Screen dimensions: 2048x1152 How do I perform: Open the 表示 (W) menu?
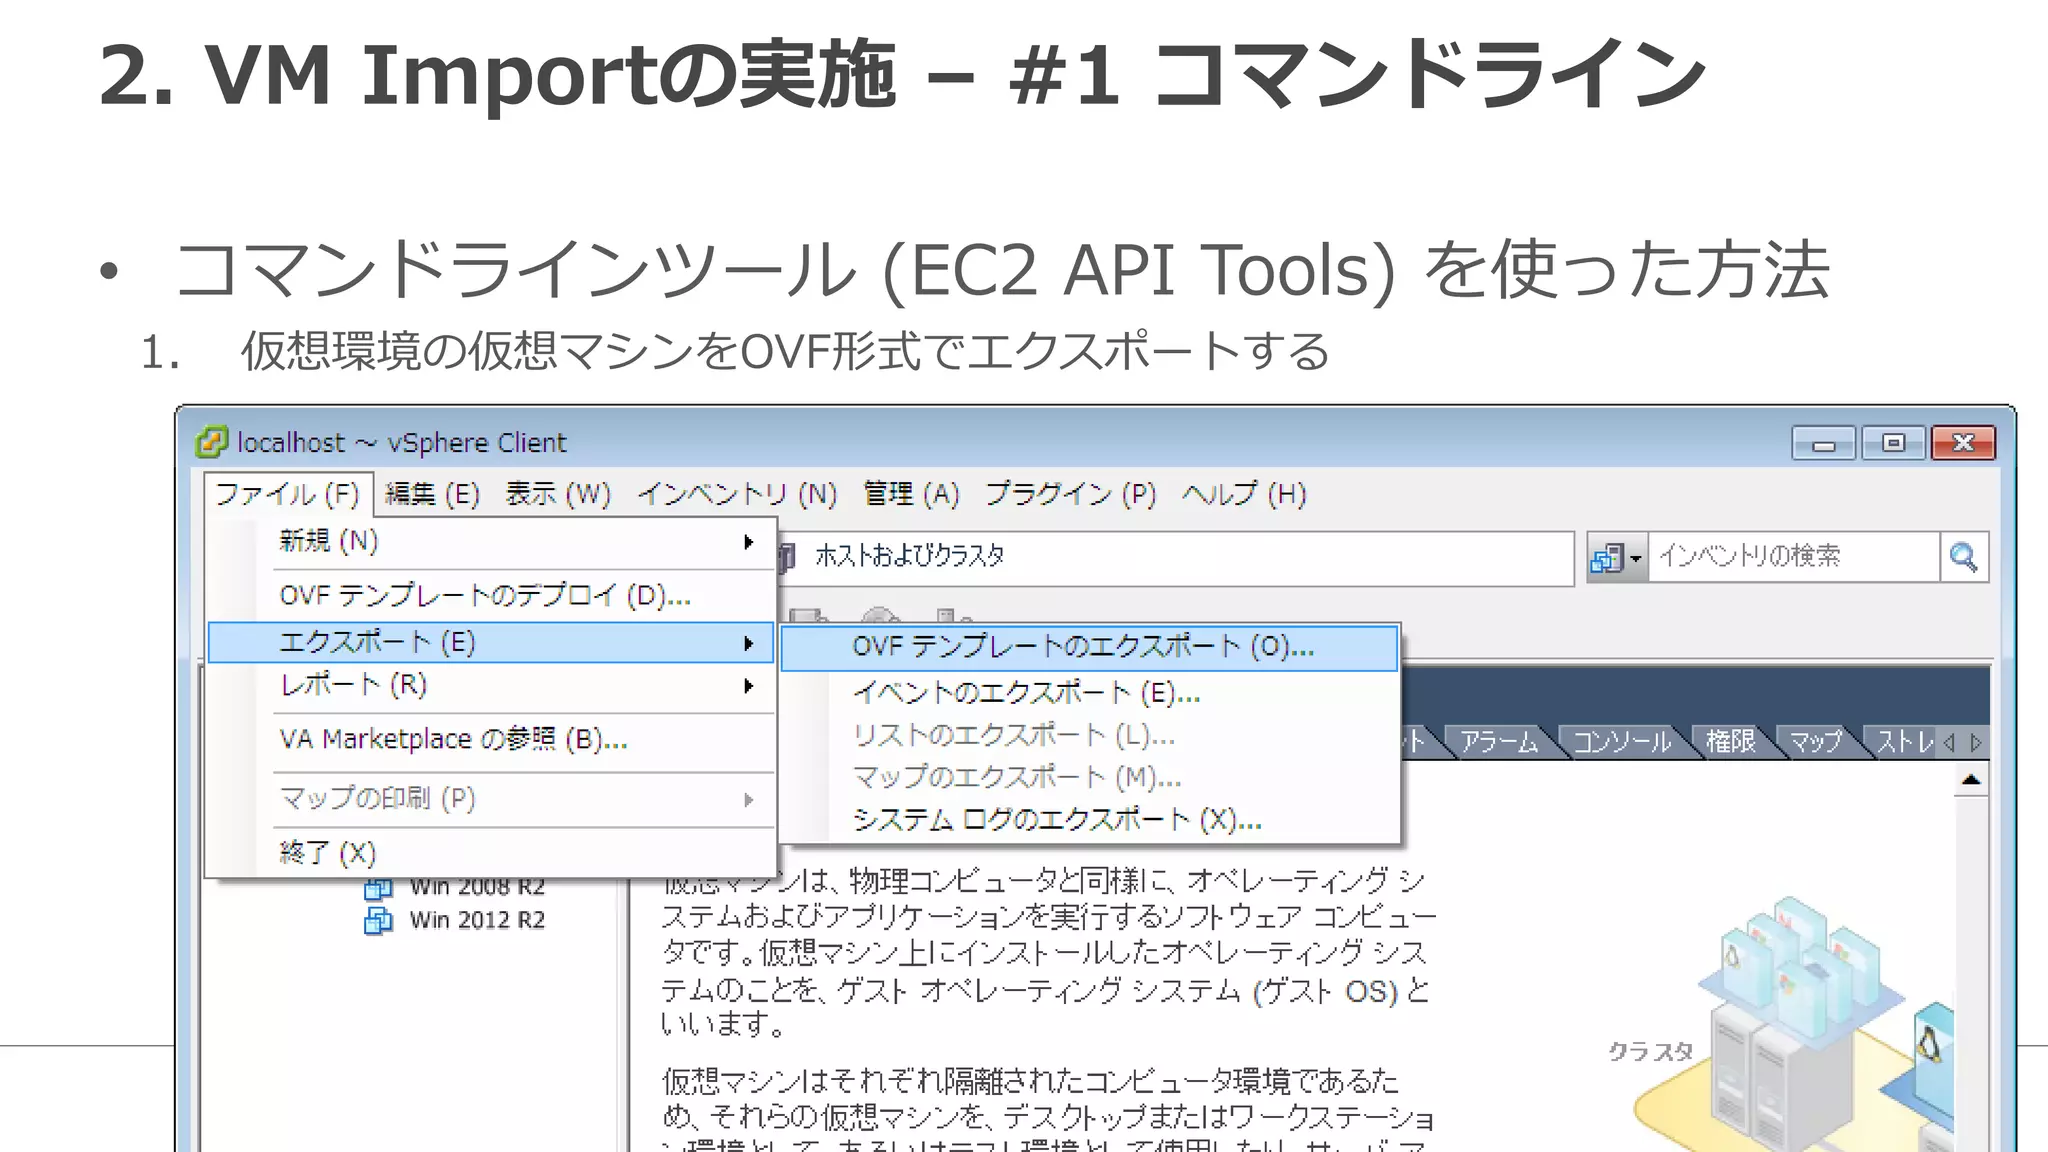[x=557, y=494]
